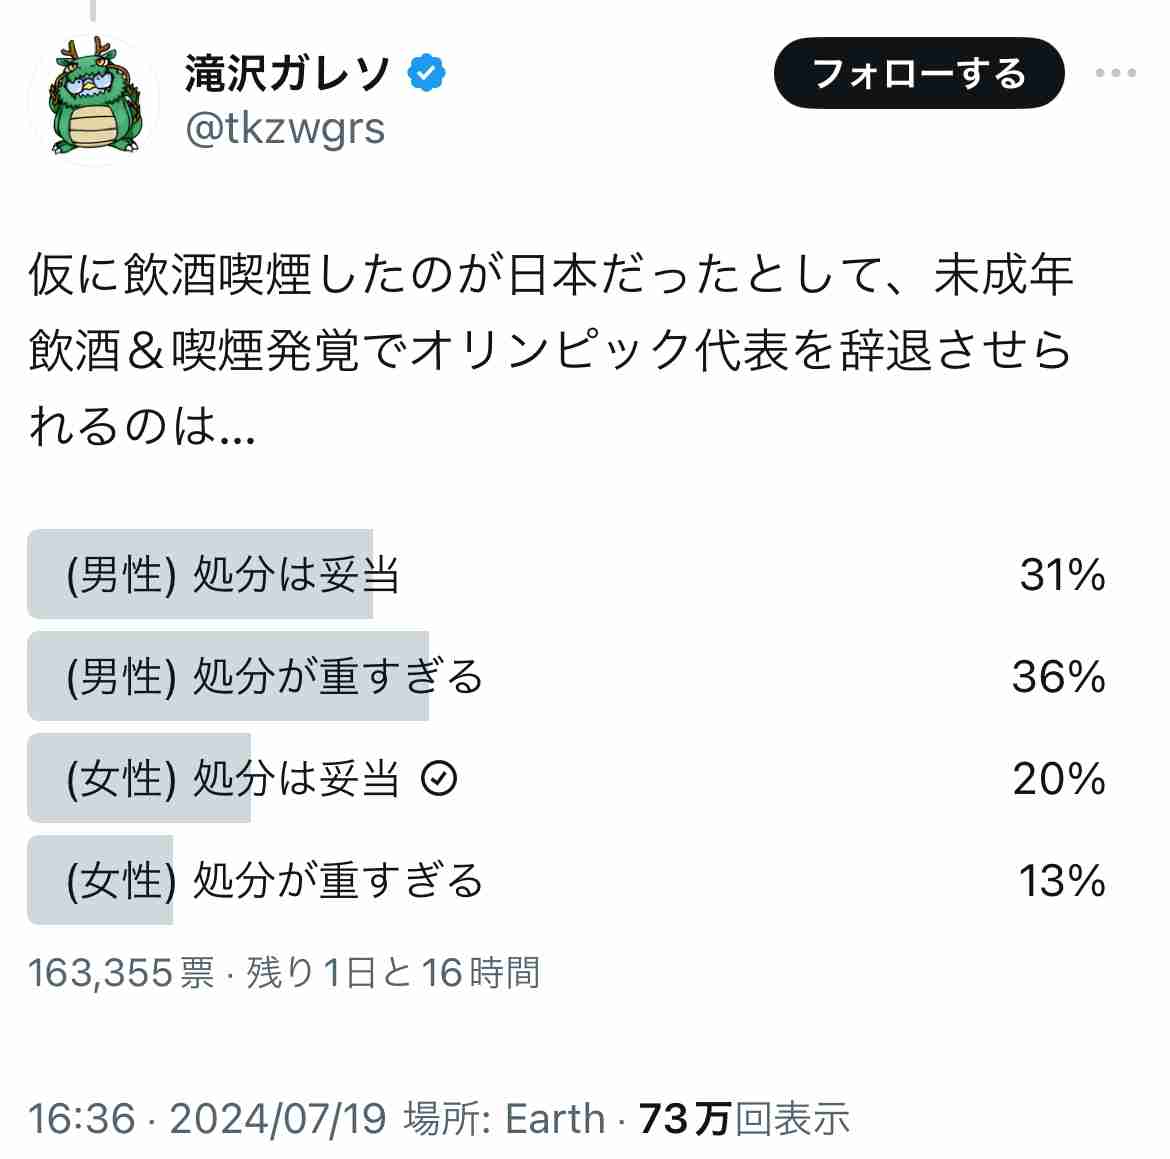Click the フォローする follow button
The width and height of the screenshot is (1170, 1159).
click(919, 73)
